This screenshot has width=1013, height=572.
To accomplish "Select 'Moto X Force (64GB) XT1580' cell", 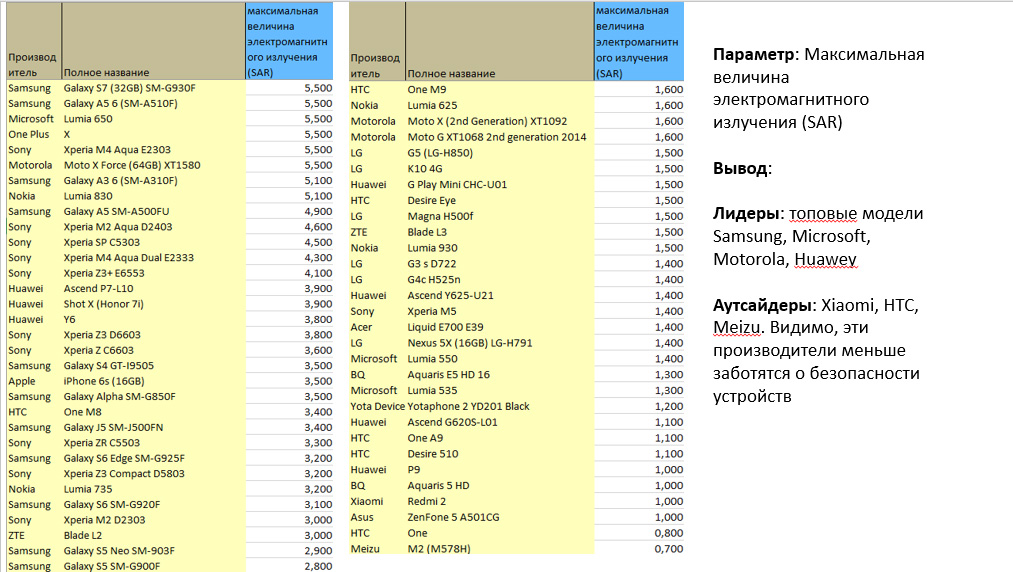I will point(154,165).
